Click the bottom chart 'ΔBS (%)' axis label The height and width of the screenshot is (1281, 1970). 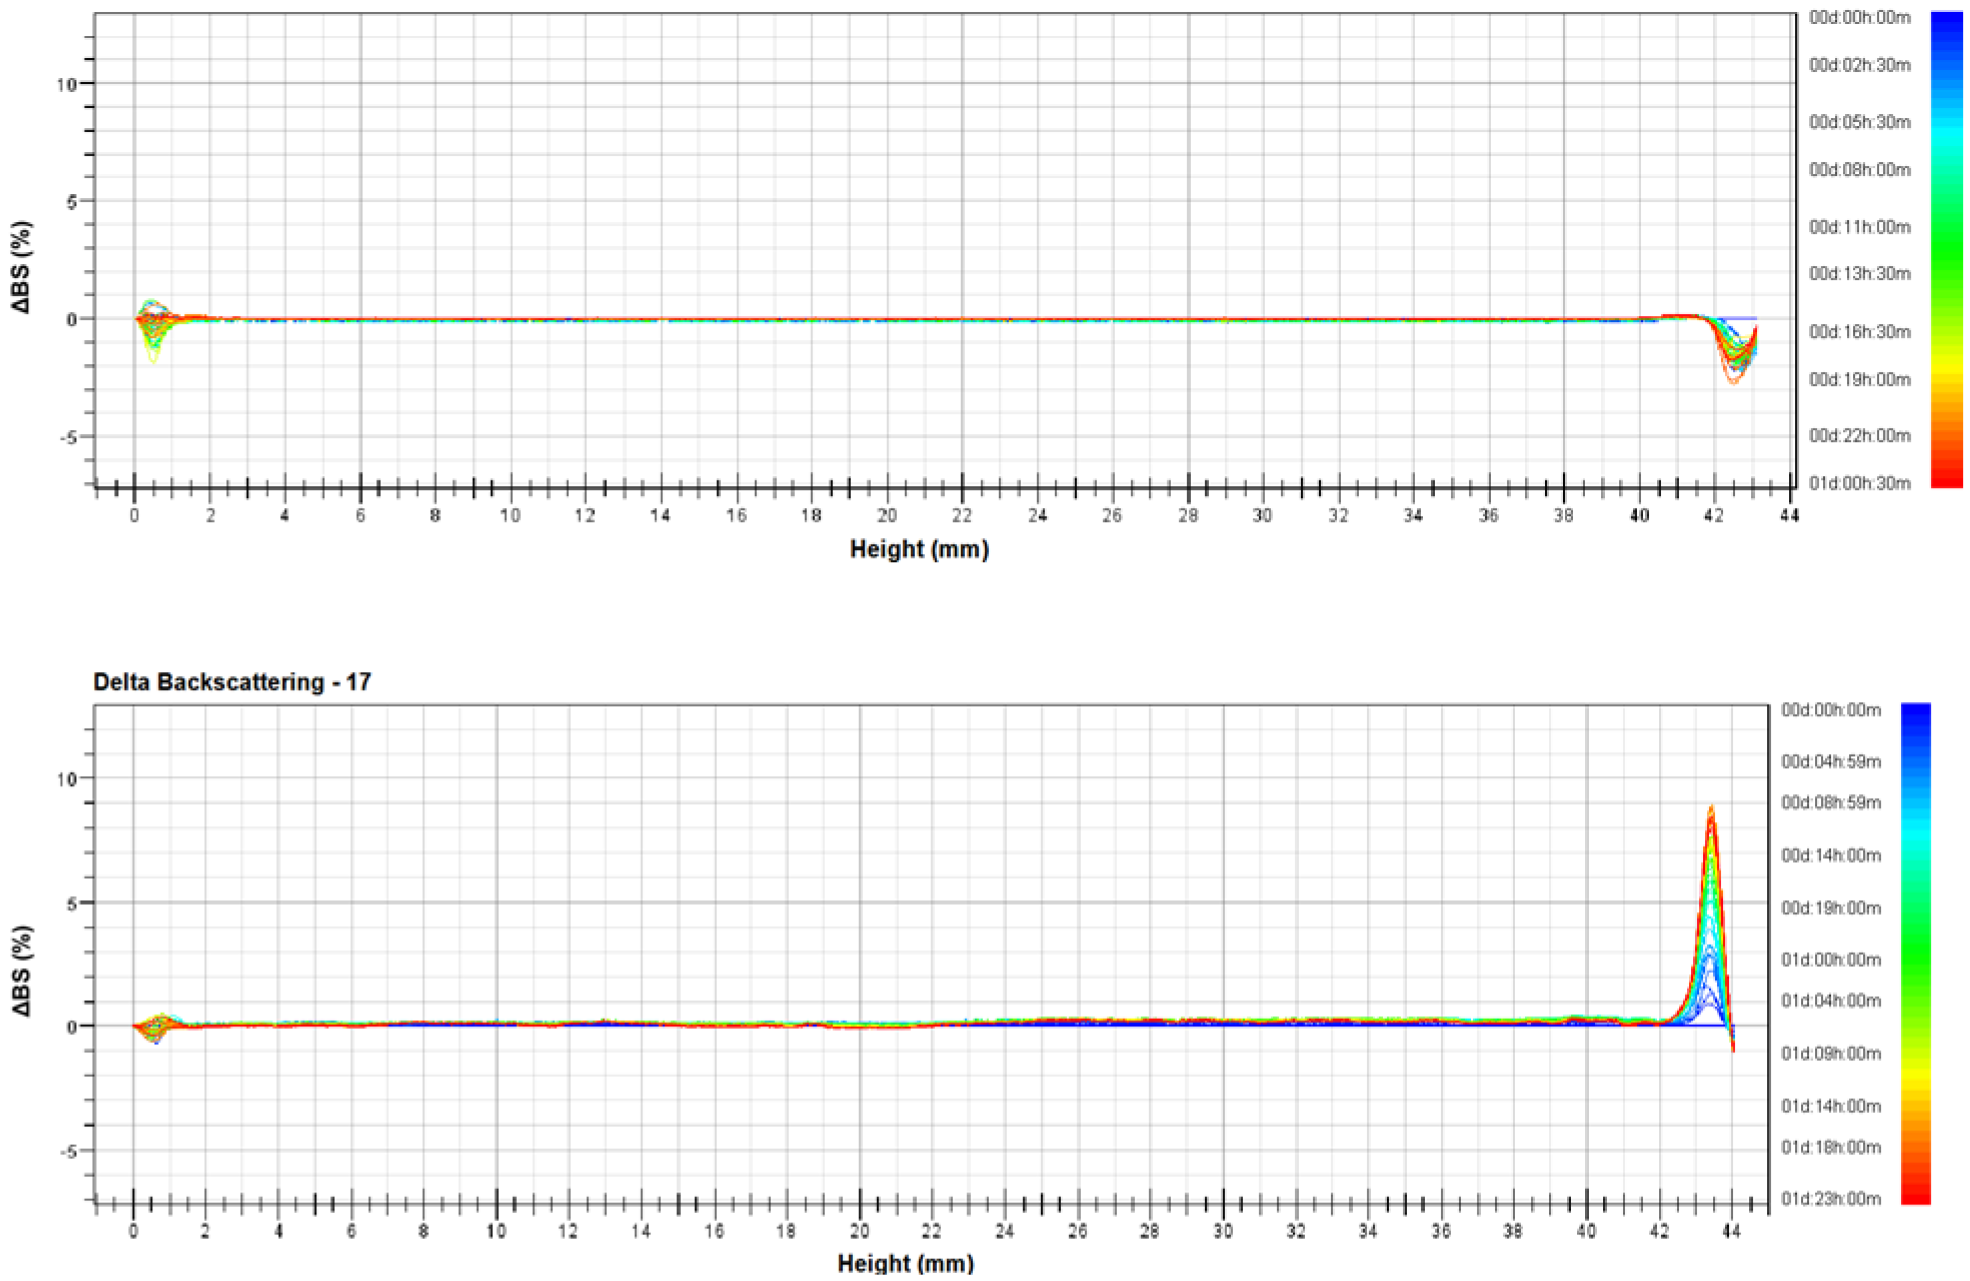[x=21, y=971]
